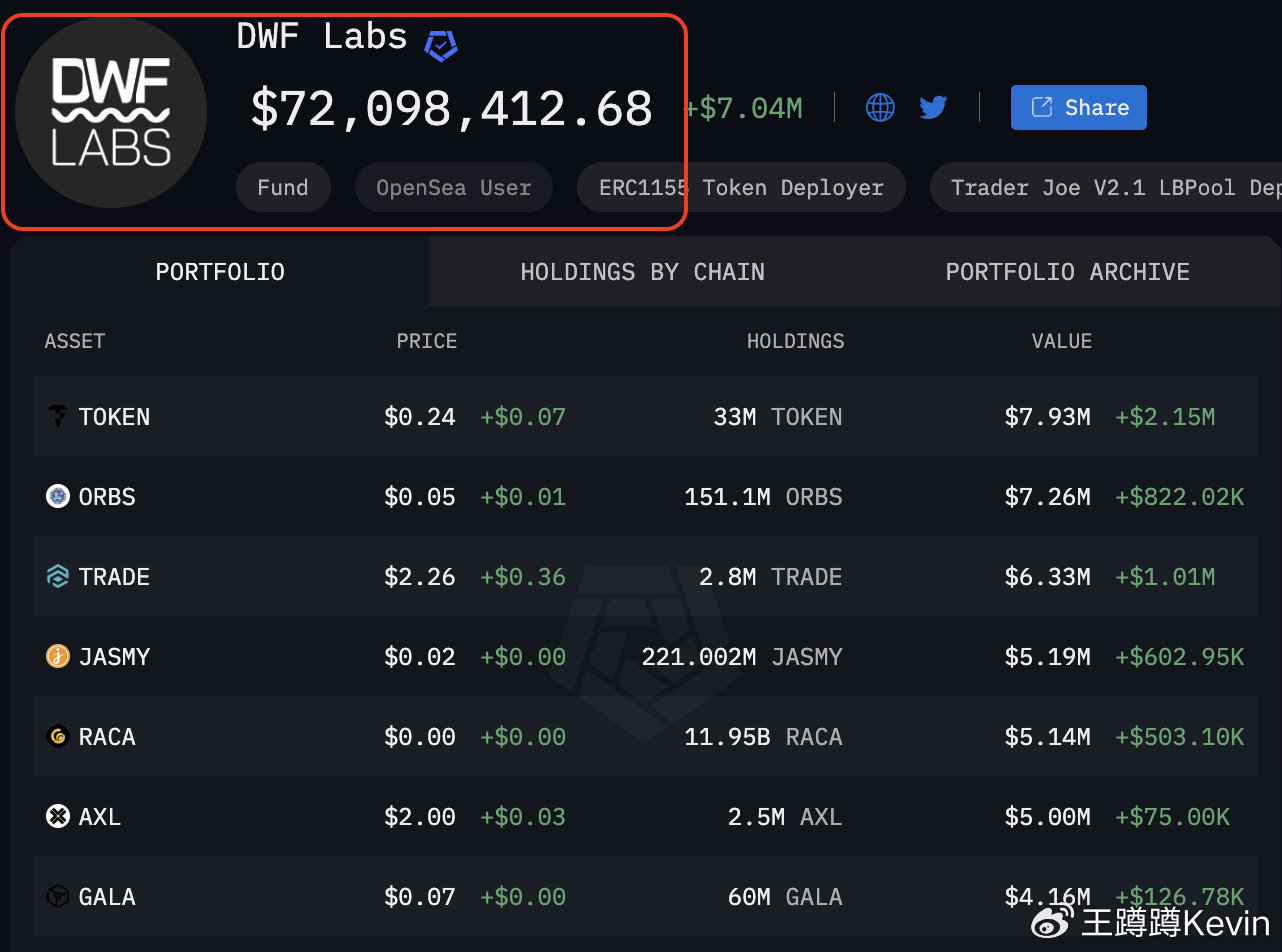Screen dimensions: 1282x952
Task: Switch to the HOLDINGS BY CHAIN tab
Action: pos(642,271)
